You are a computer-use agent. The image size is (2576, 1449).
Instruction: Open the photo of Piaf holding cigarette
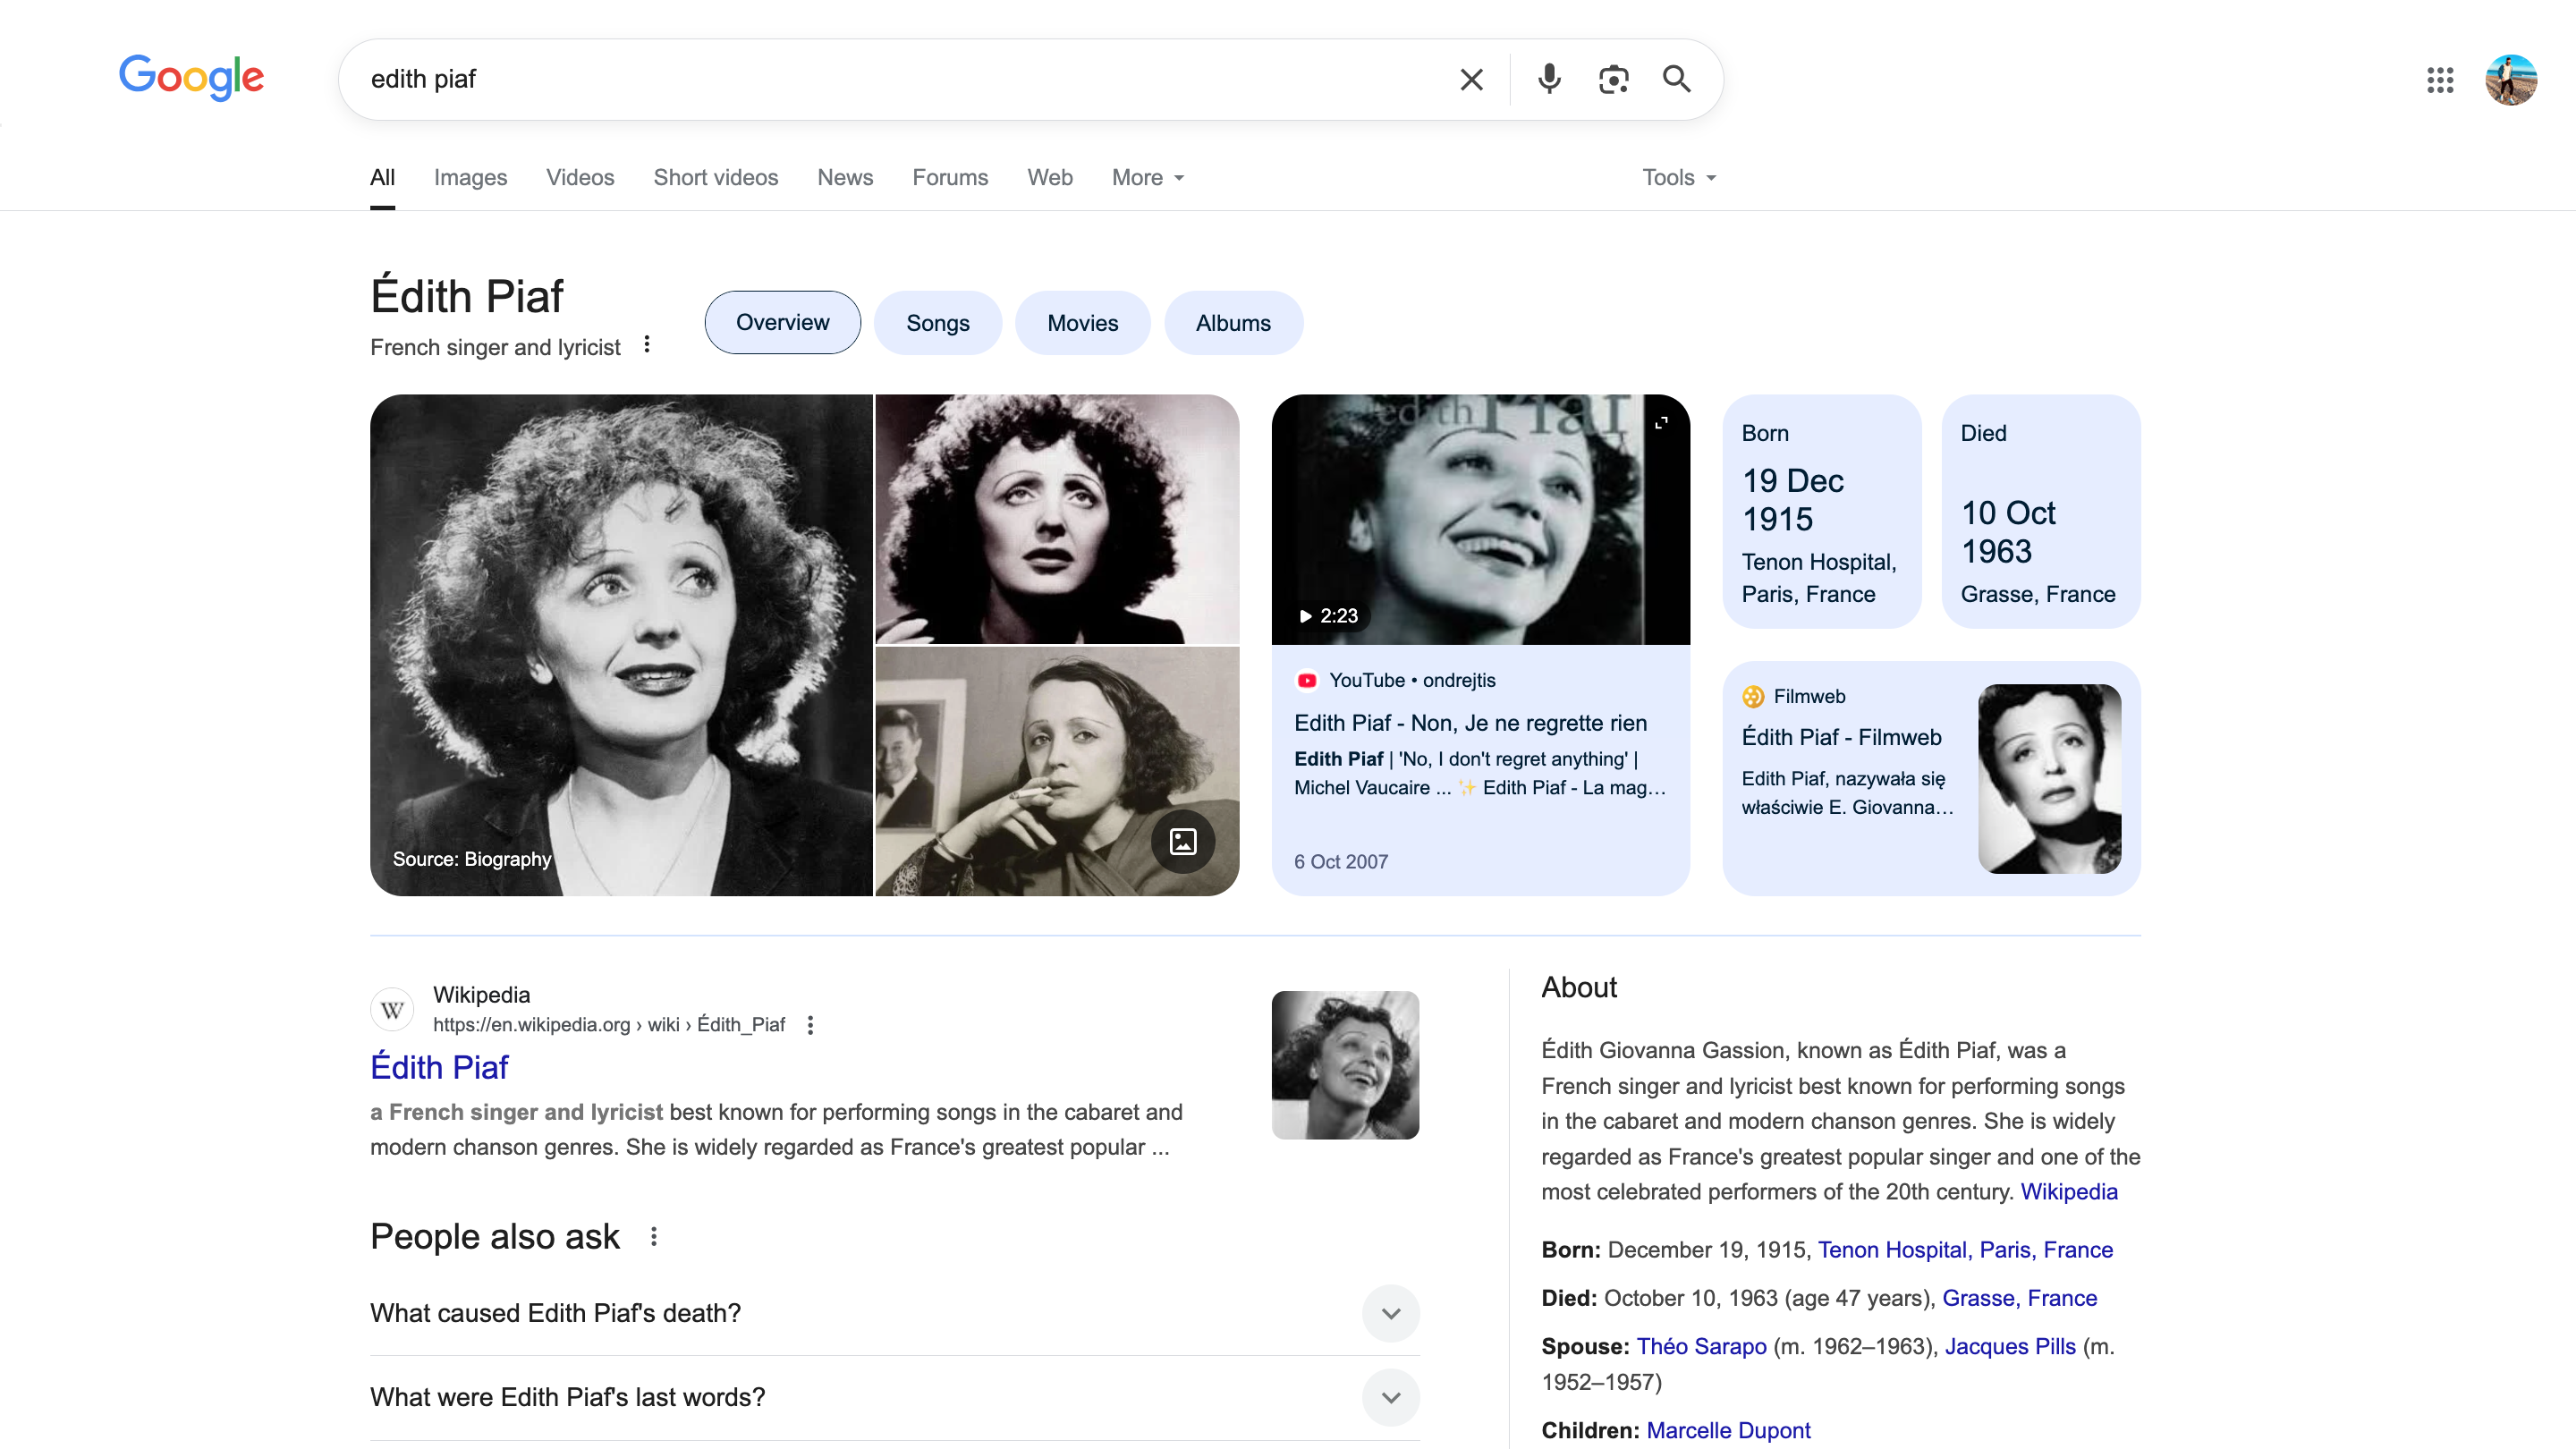coord(1057,771)
